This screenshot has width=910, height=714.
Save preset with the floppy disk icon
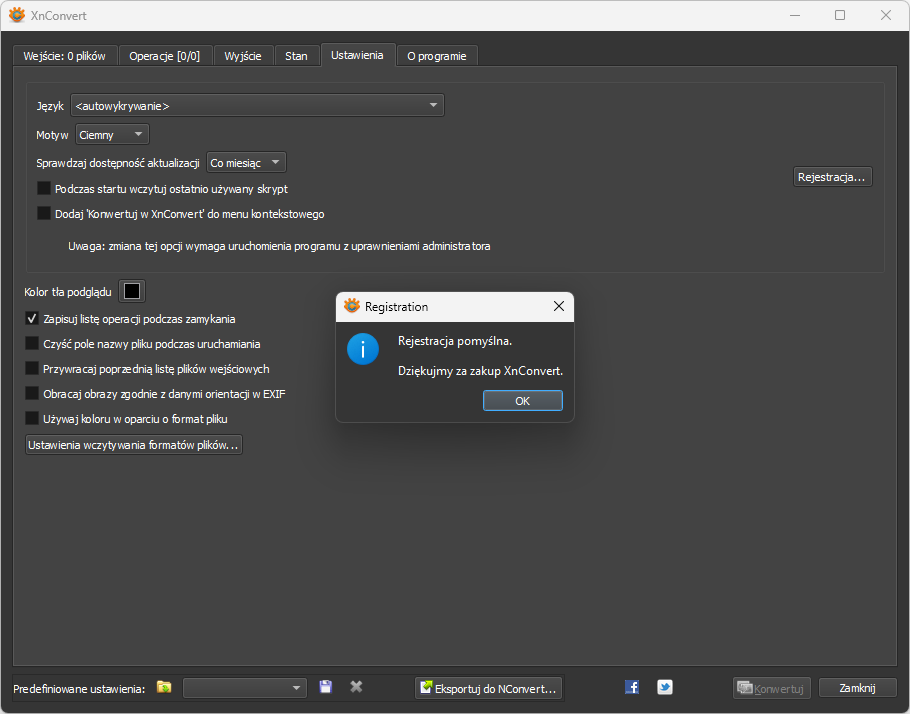[x=326, y=687]
